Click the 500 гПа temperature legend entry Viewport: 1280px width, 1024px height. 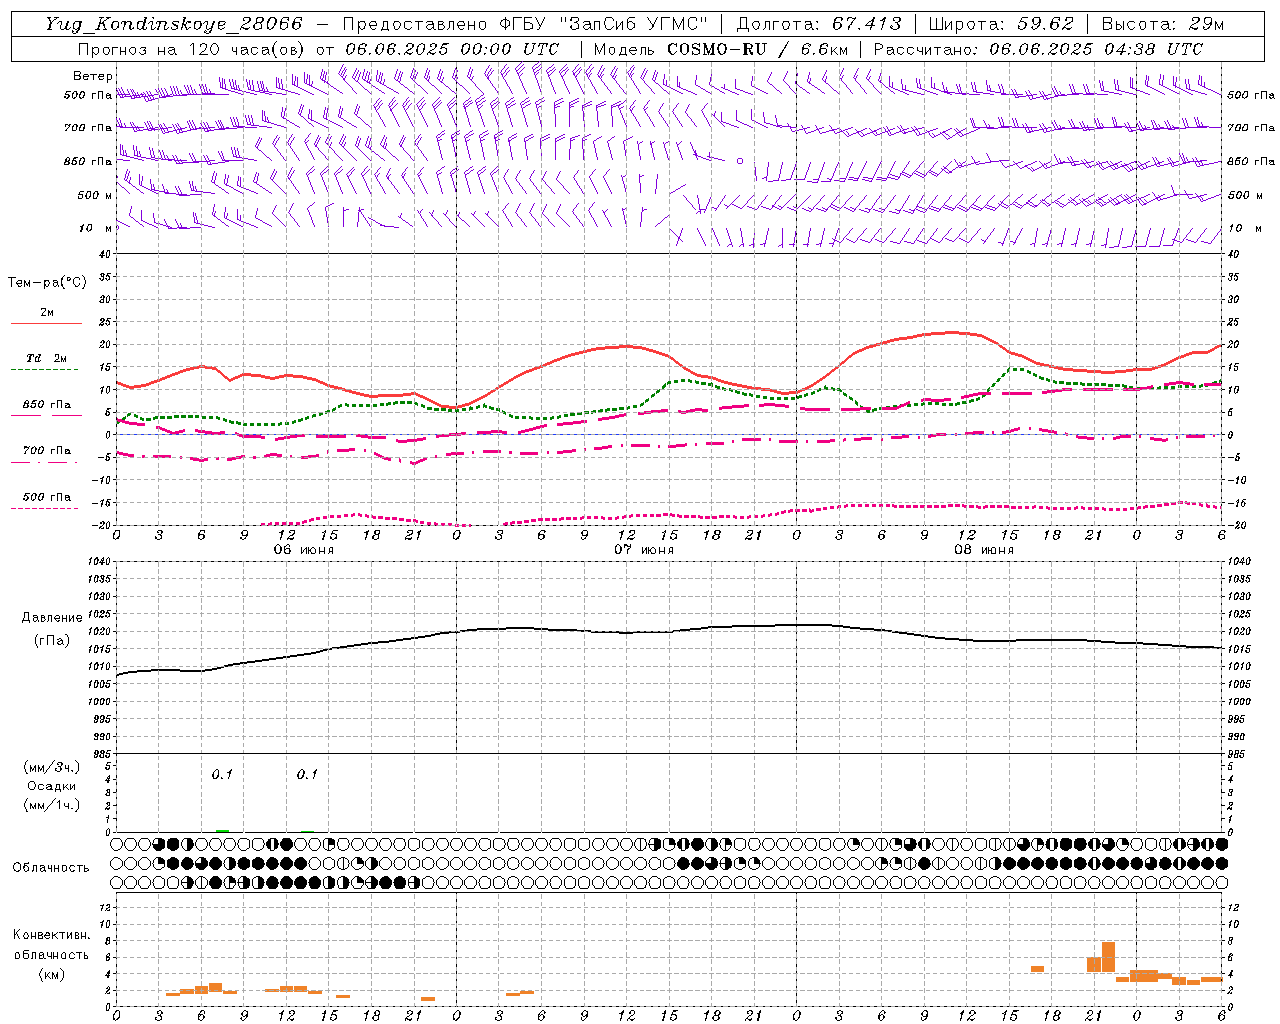pos(46,497)
